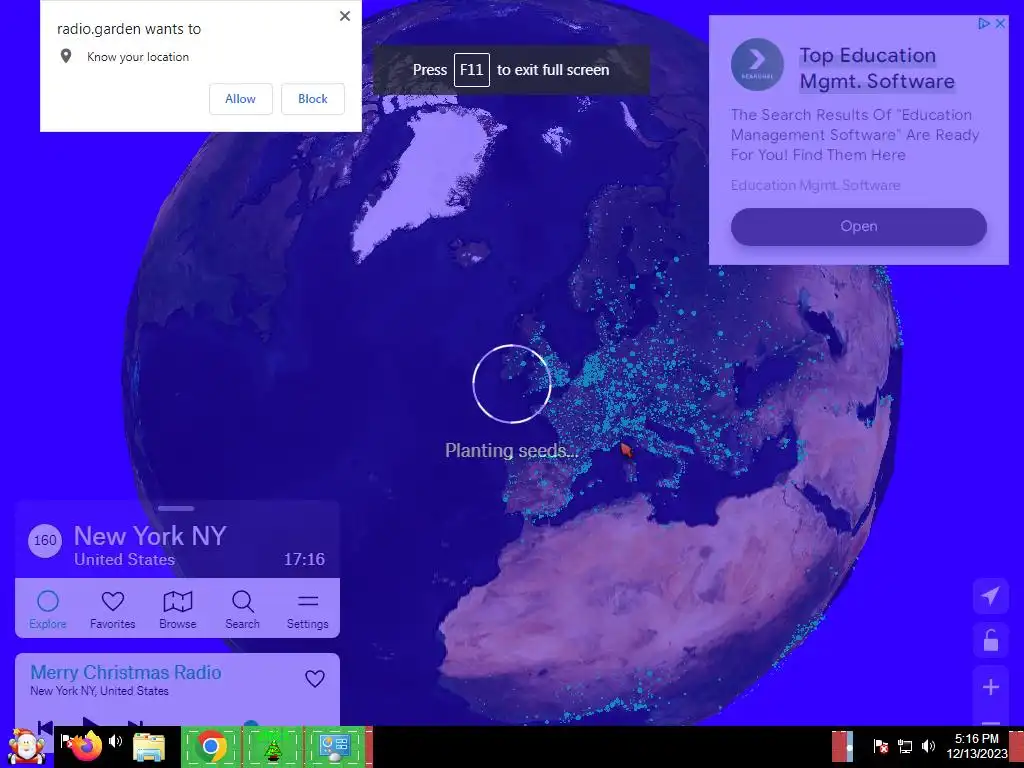Switch to the Browse tab

click(178, 609)
